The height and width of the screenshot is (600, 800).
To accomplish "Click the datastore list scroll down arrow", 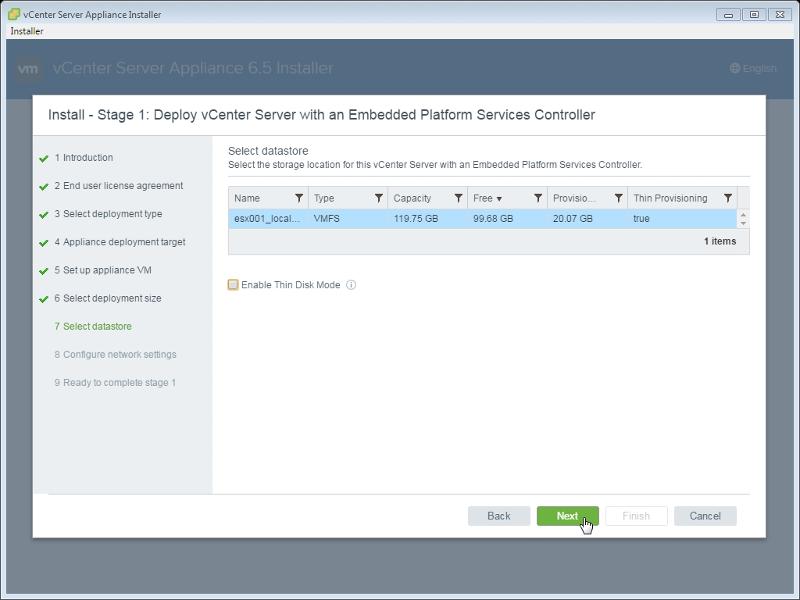I will pyautogui.click(x=743, y=223).
